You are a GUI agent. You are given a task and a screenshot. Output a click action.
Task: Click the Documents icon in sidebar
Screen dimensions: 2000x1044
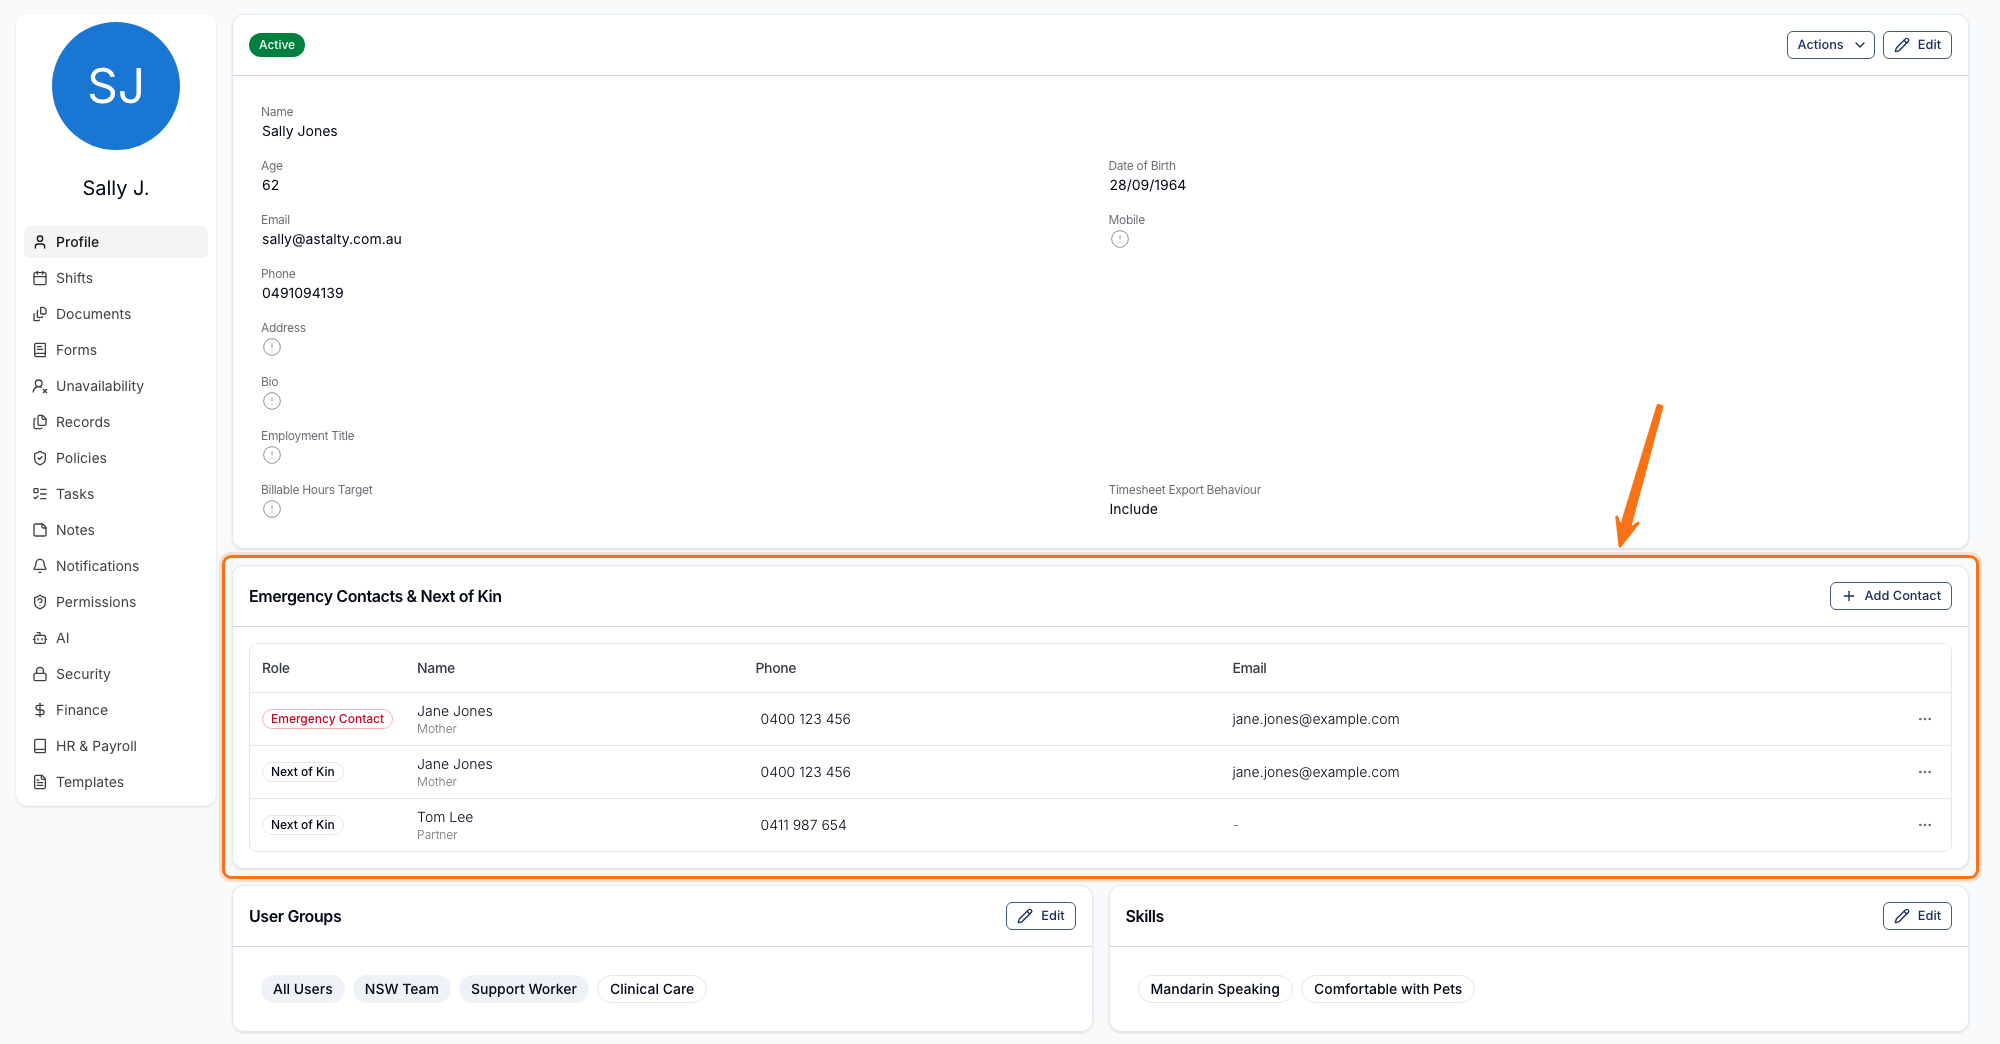point(40,314)
